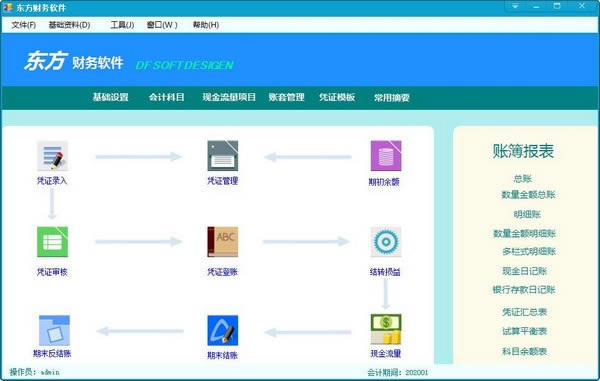Open the 现金日记账 report link
The height and width of the screenshot is (381, 600).
[x=525, y=271]
